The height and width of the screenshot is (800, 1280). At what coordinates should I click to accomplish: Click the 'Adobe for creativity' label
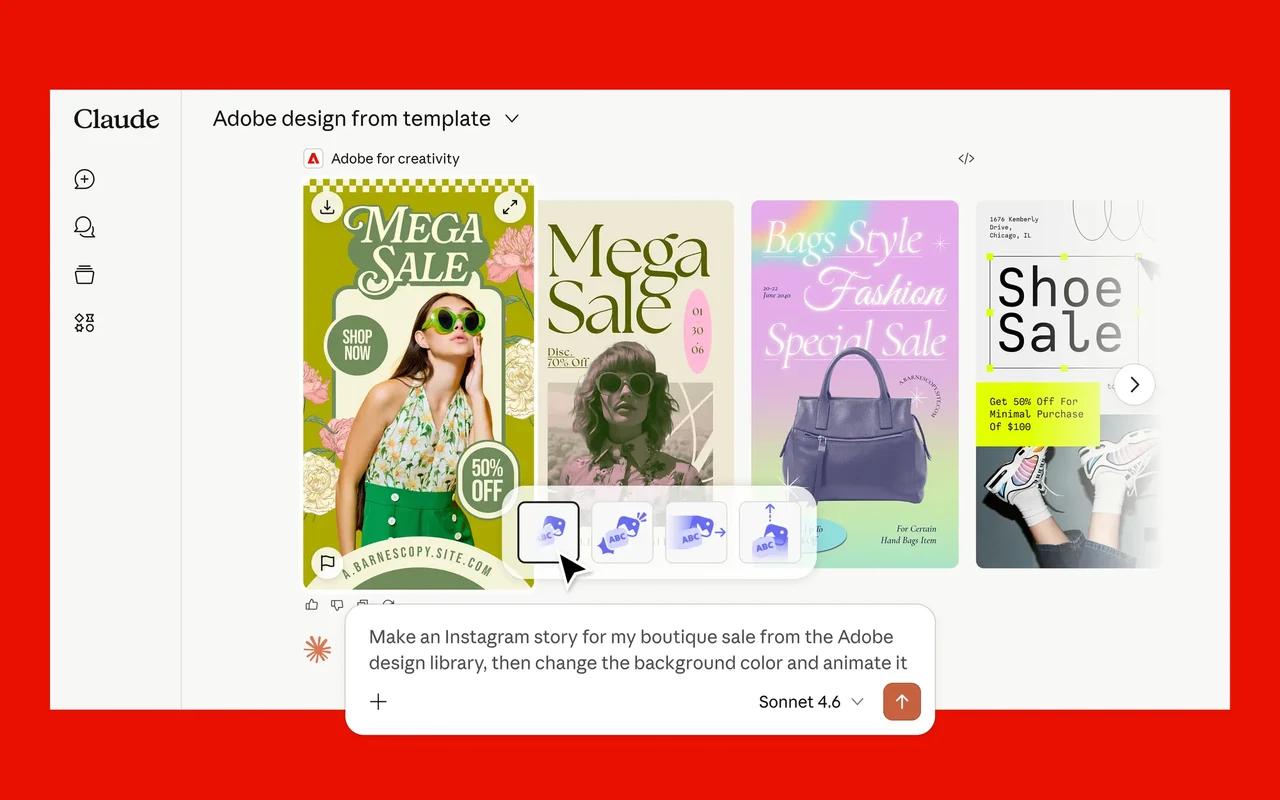click(395, 158)
